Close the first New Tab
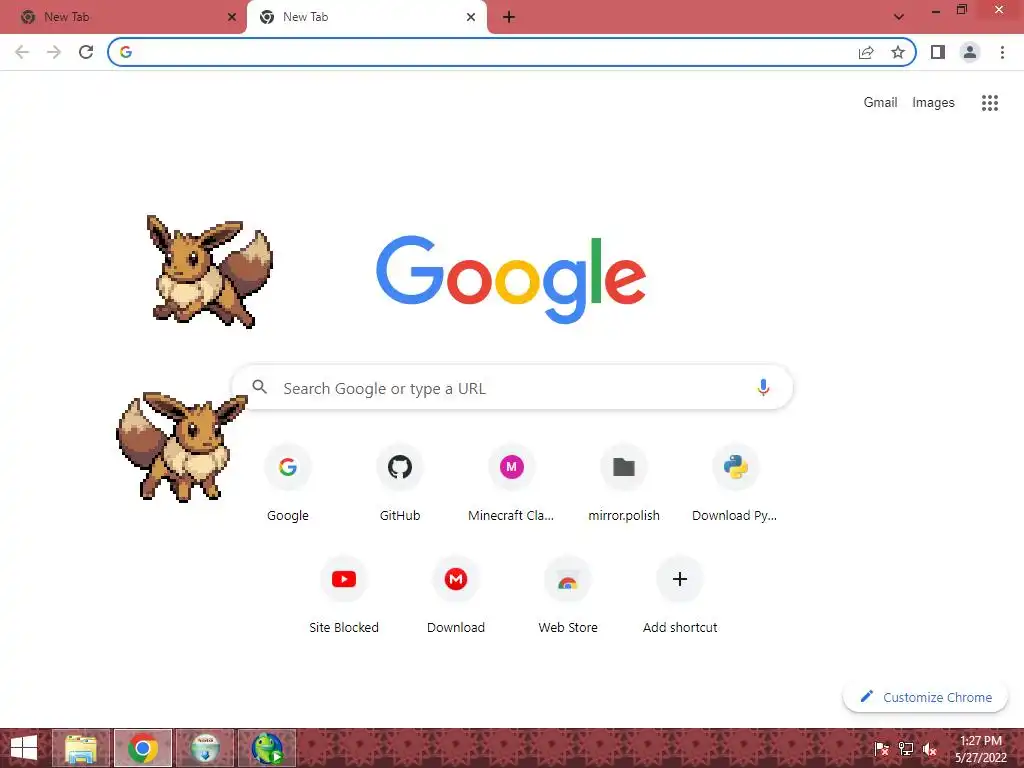 point(232,17)
